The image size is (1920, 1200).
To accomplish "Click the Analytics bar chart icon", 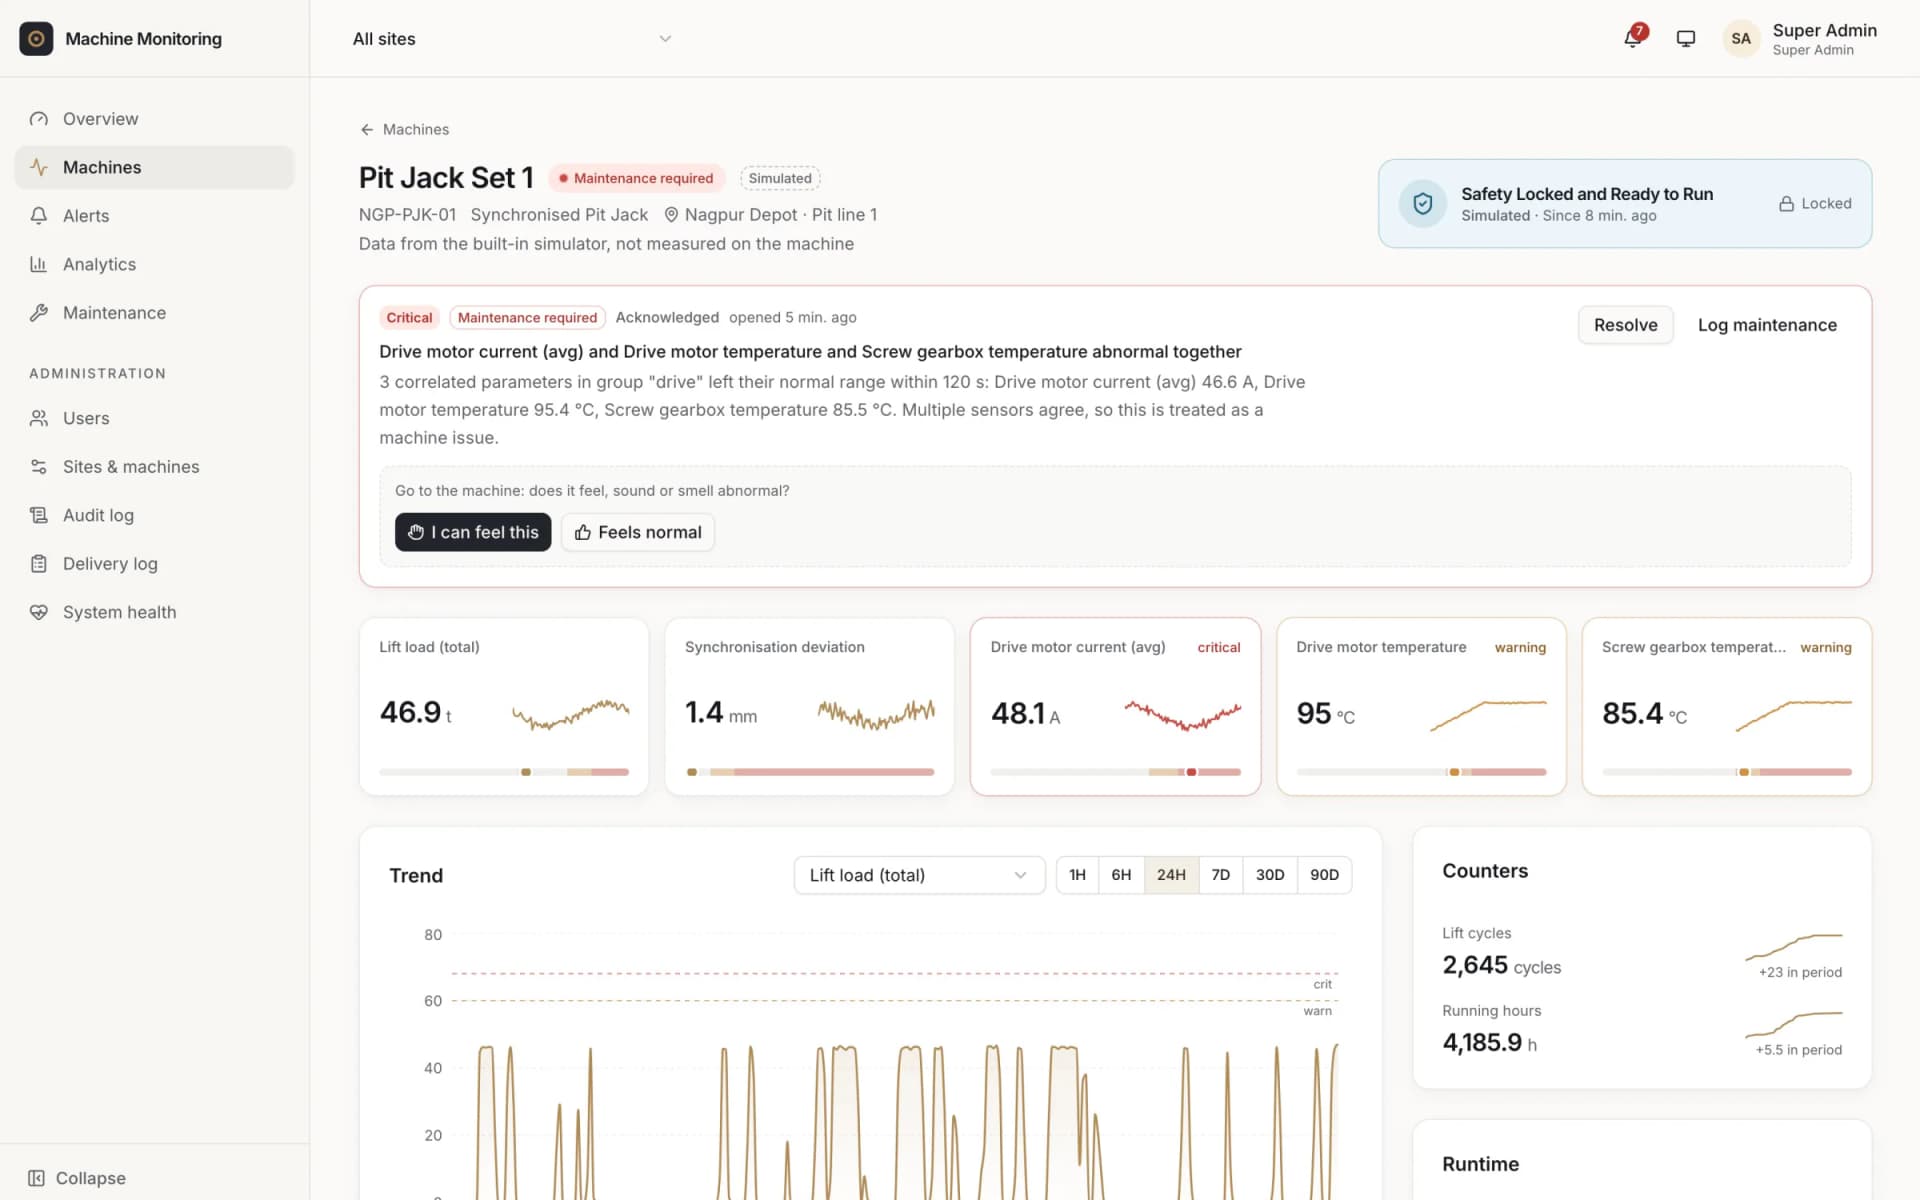I will pos(39,264).
